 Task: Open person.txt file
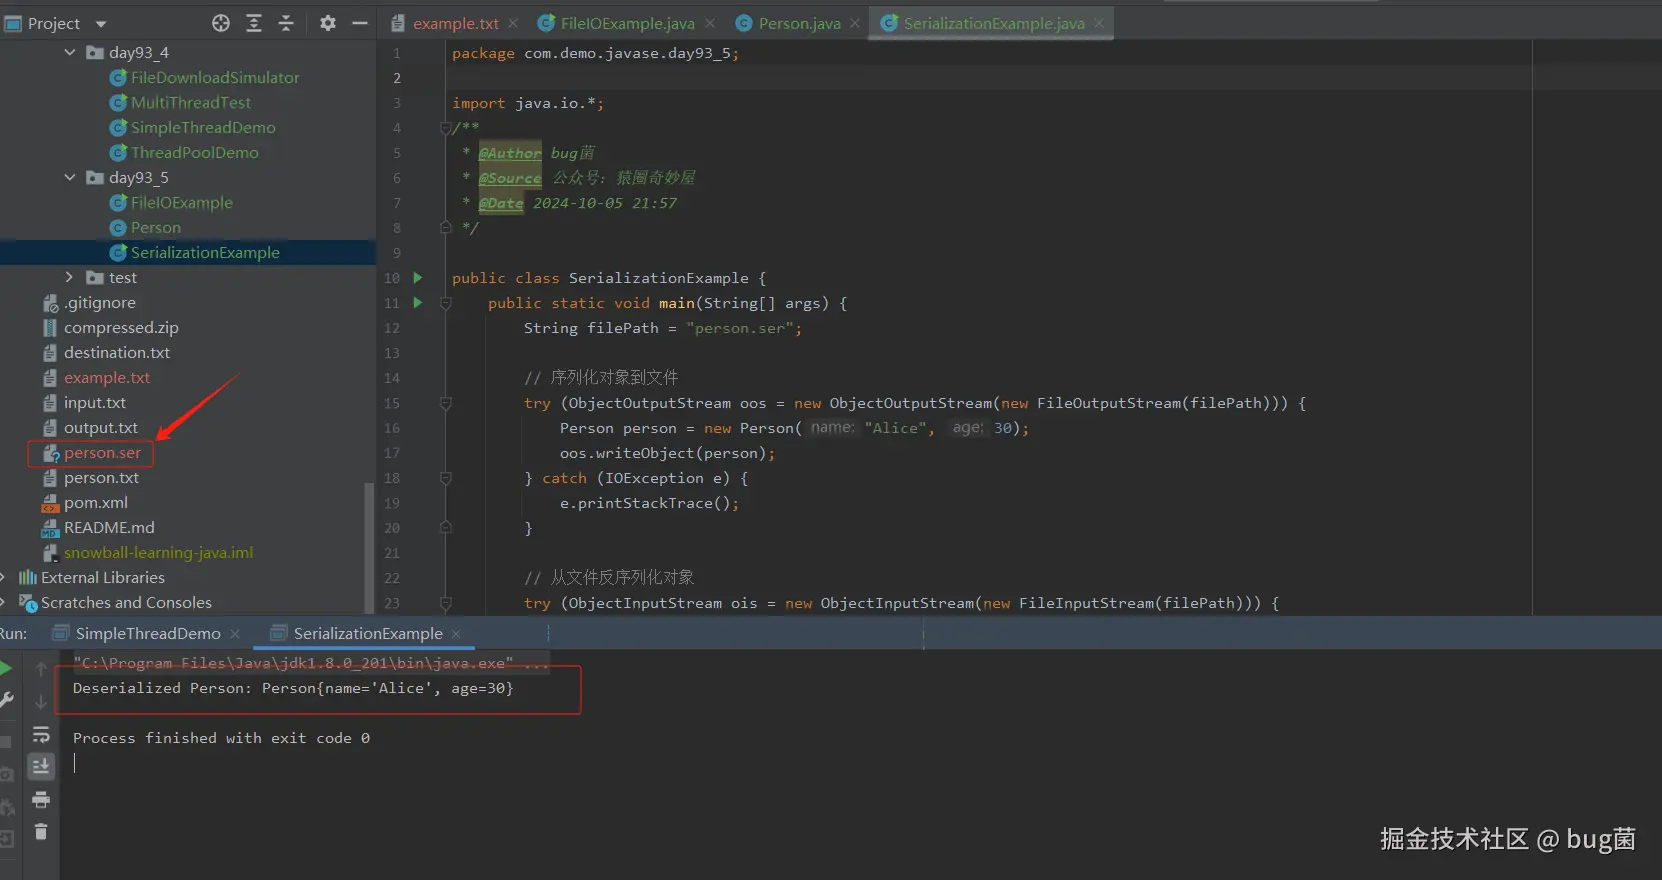point(101,477)
